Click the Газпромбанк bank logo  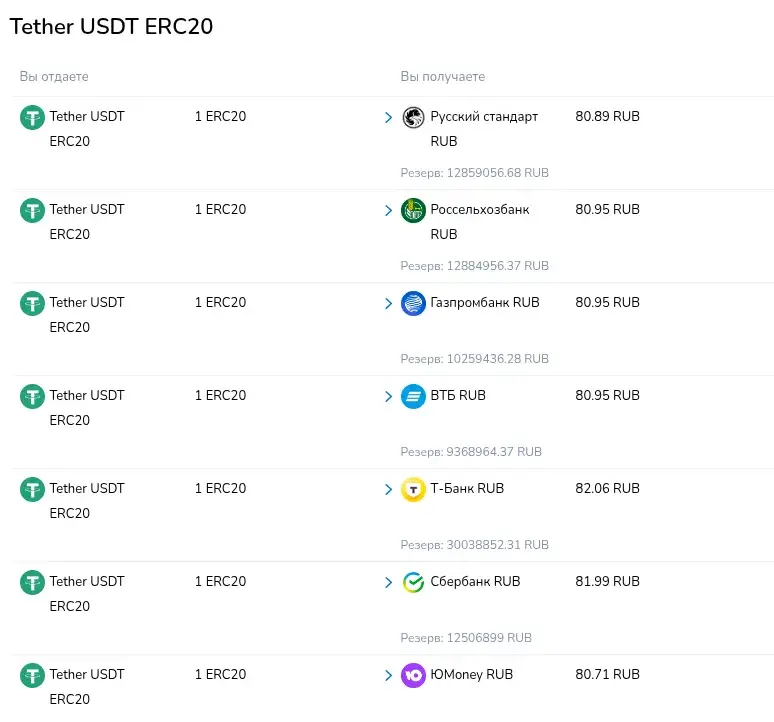(413, 303)
